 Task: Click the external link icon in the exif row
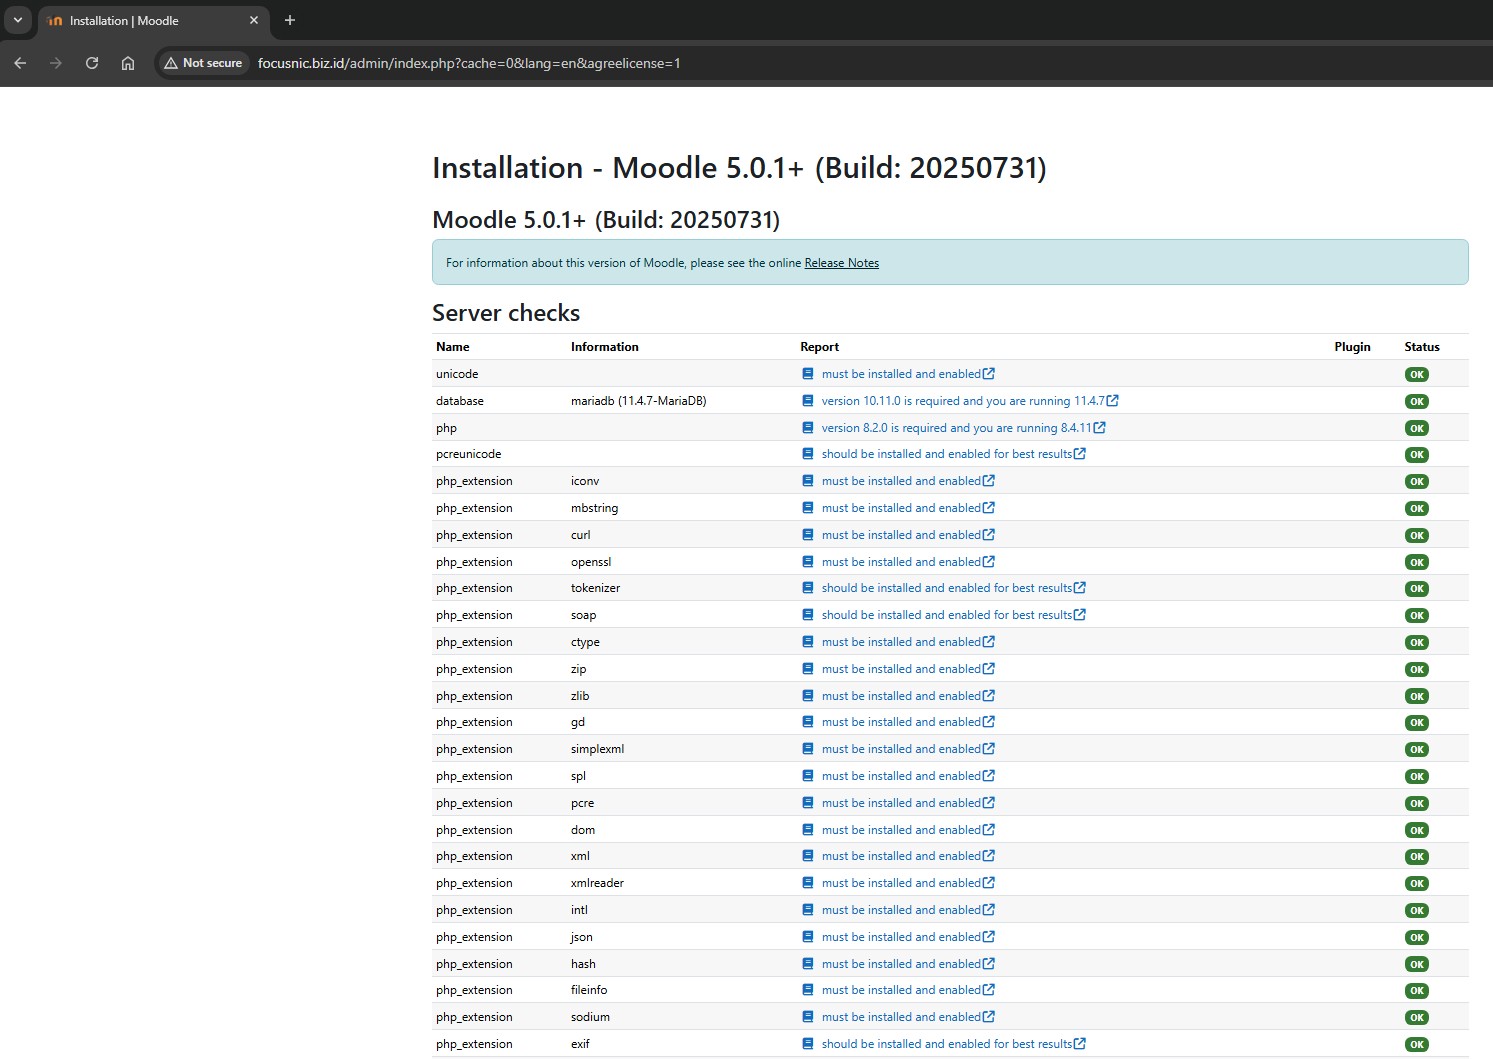coord(1080,1044)
